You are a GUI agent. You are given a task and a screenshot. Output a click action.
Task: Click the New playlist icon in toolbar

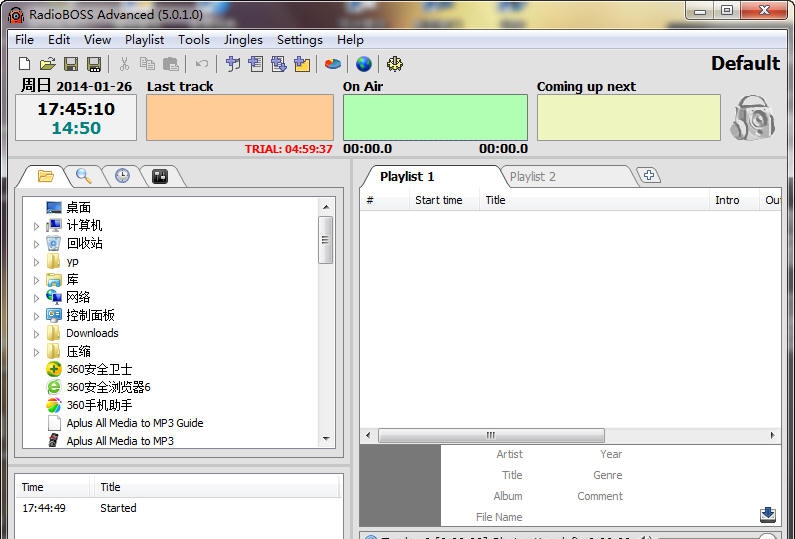(25, 64)
